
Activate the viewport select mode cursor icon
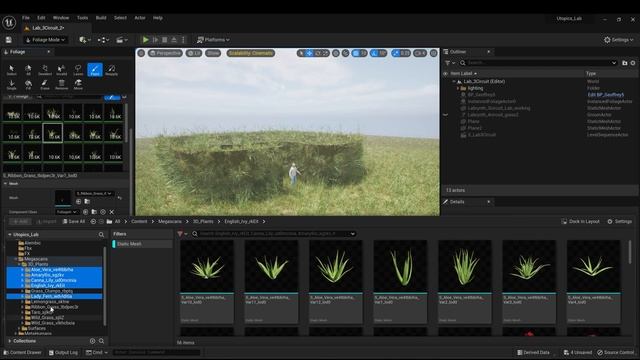pos(301,53)
